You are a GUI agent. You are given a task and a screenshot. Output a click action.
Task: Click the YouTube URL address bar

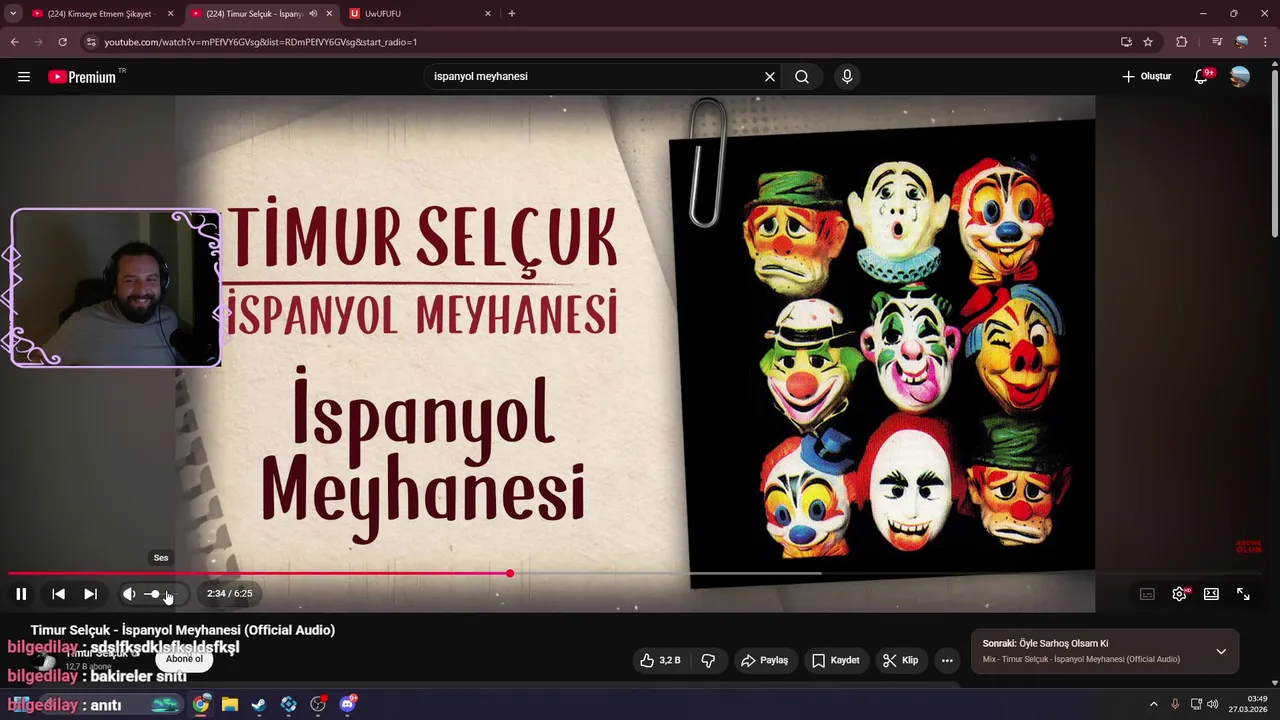(x=600, y=42)
